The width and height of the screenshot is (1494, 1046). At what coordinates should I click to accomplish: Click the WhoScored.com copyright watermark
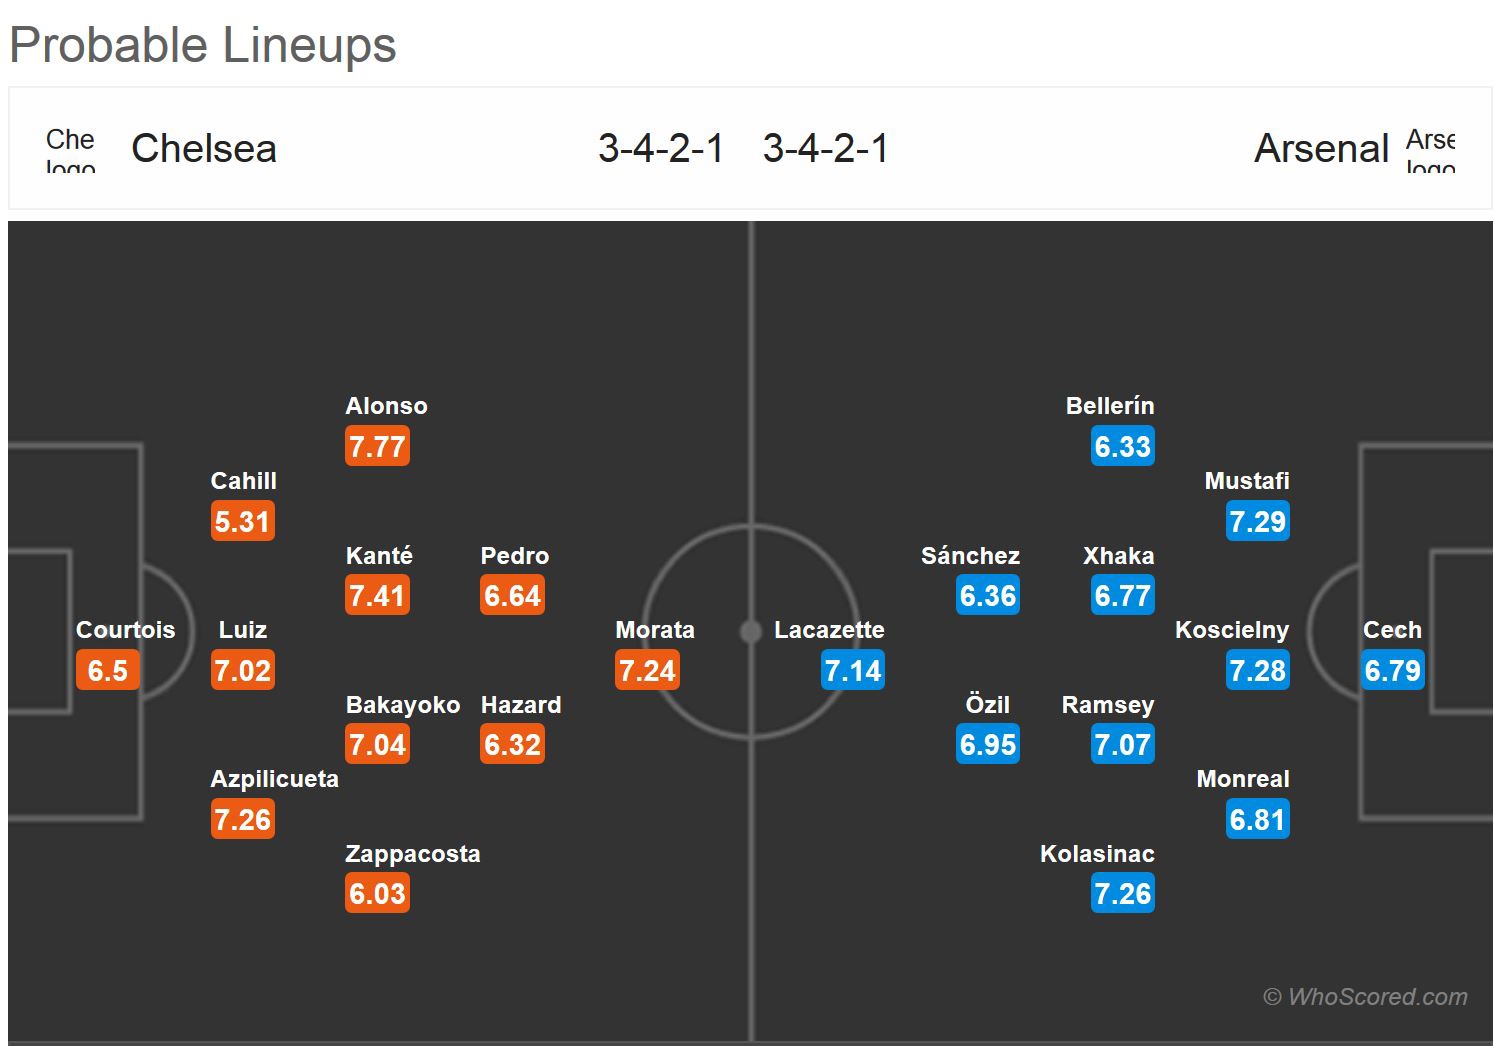point(1365,996)
